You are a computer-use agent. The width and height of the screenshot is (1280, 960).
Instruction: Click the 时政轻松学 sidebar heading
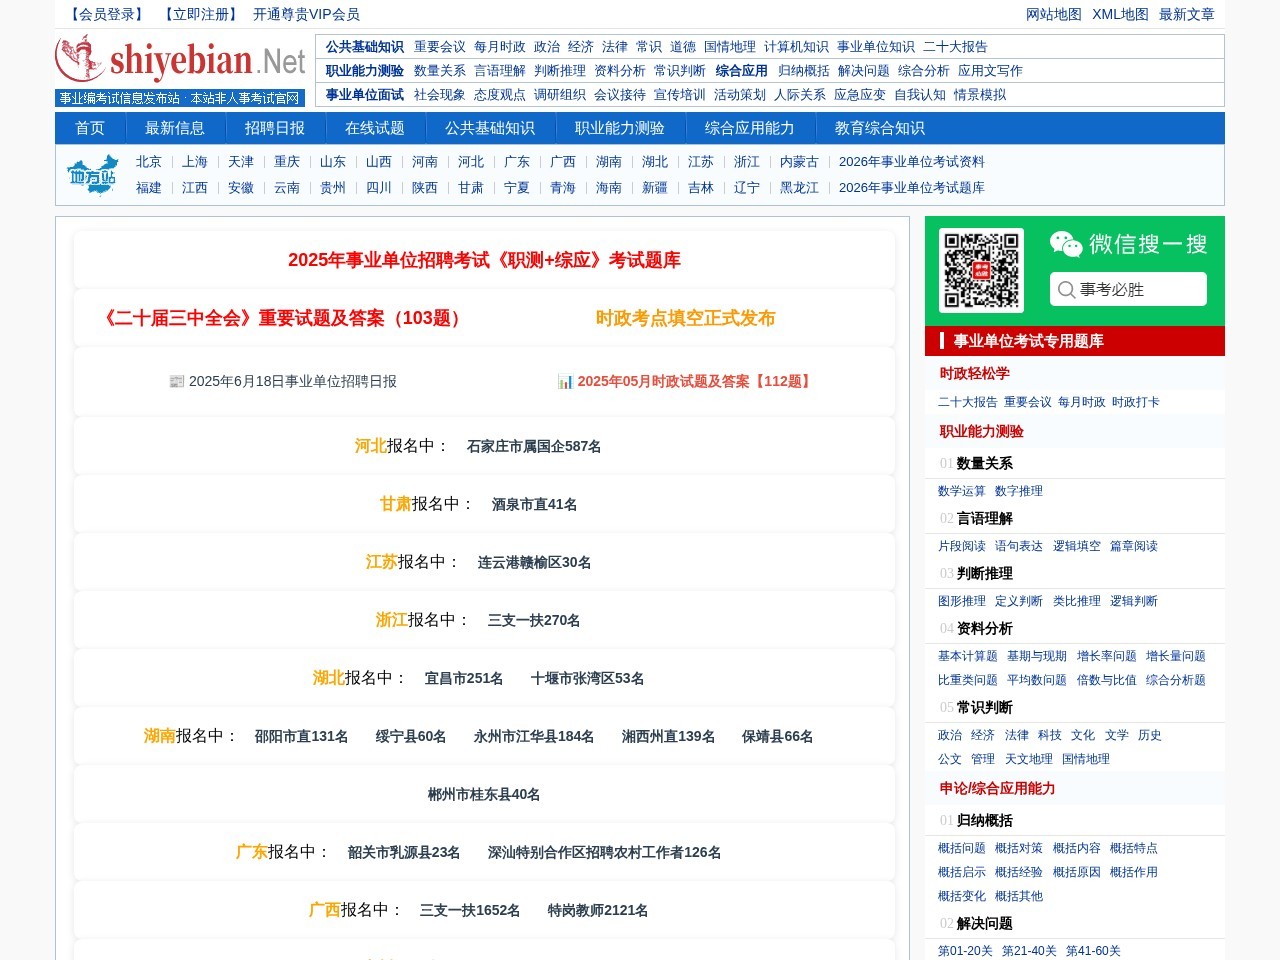coord(975,373)
